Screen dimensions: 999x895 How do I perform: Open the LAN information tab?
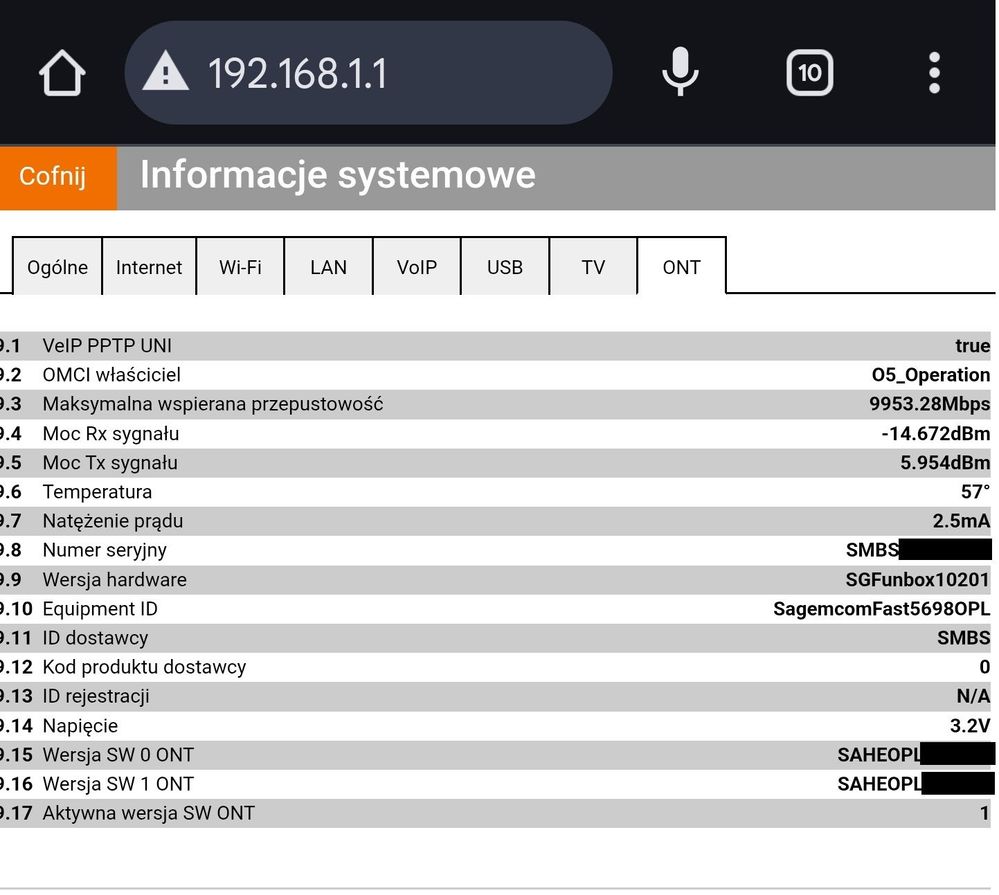tap(329, 266)
